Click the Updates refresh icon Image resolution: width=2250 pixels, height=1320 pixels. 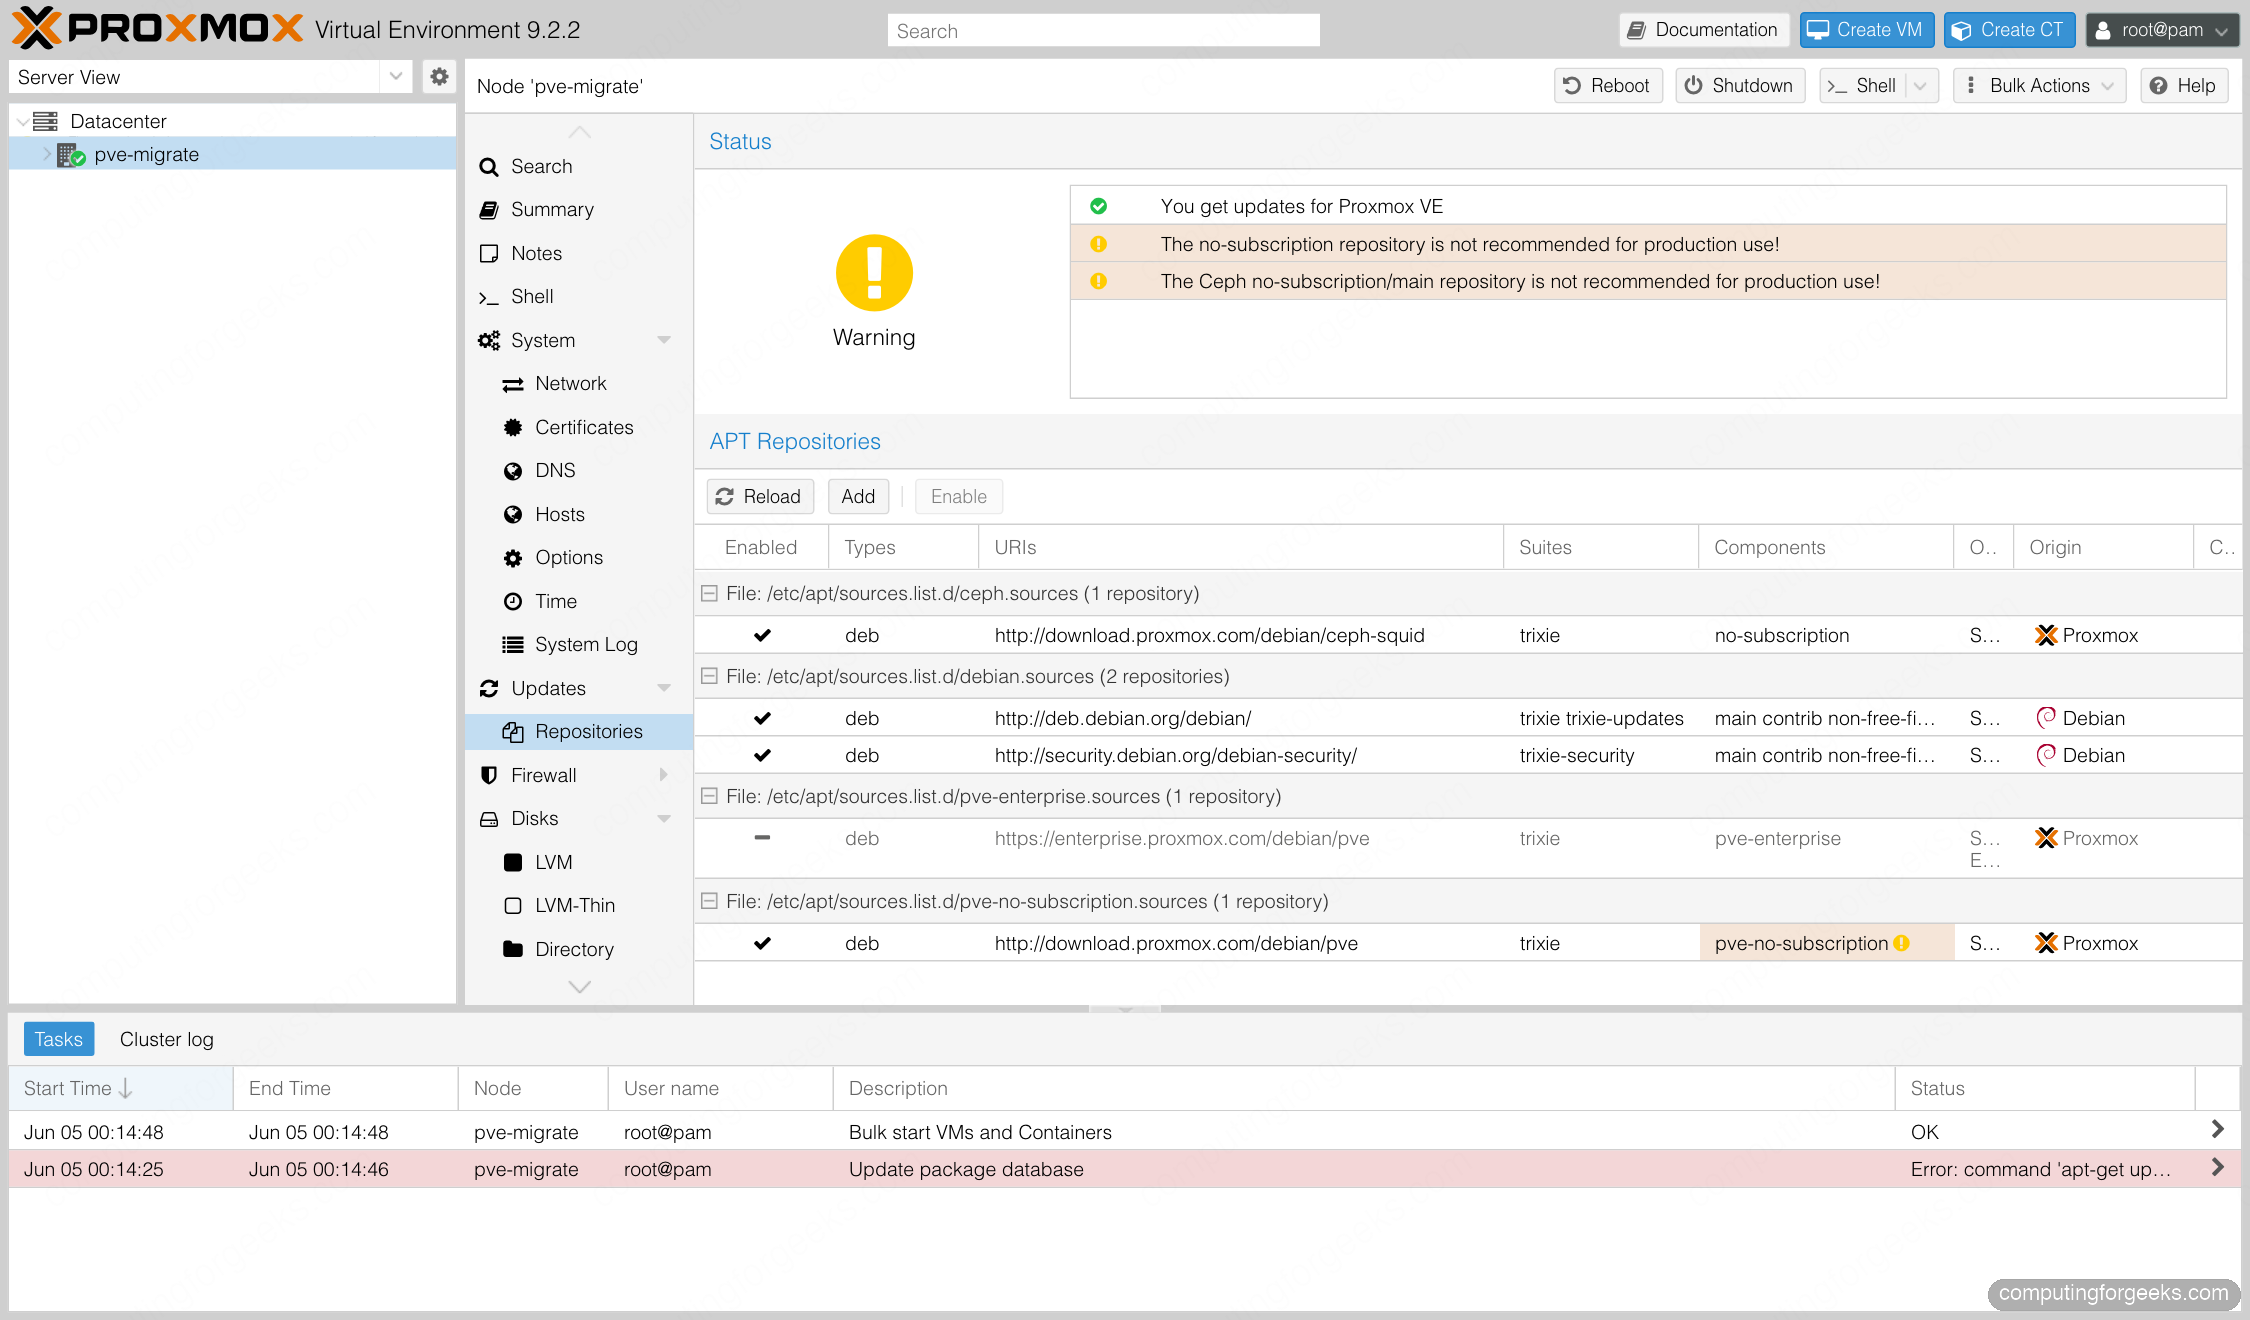click(x=489, y=689)
